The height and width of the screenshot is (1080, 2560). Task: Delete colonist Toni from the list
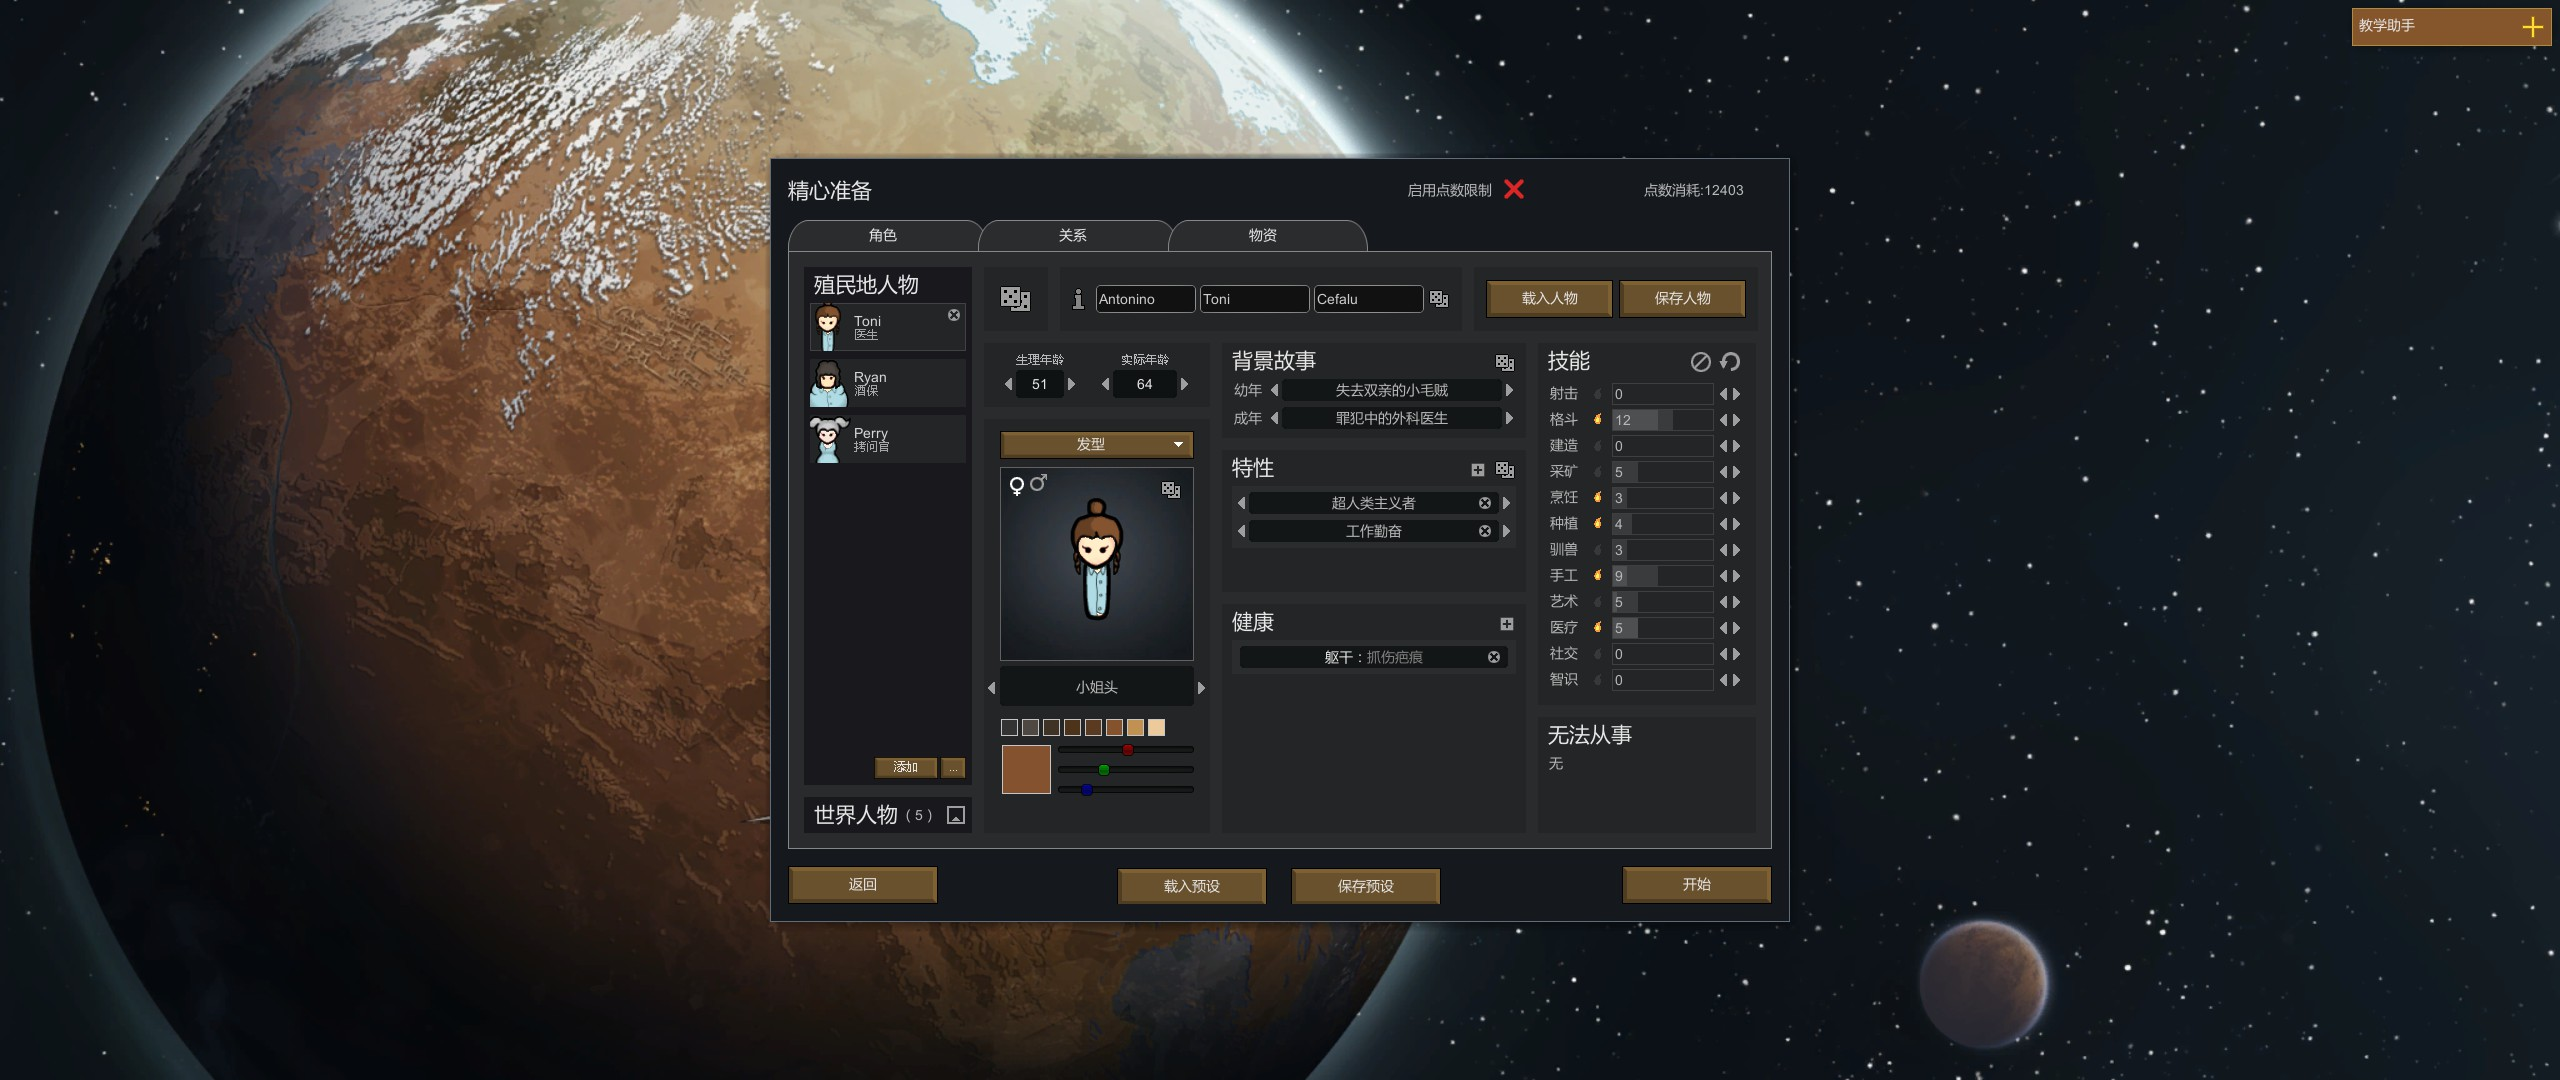(x=954, y=315)
